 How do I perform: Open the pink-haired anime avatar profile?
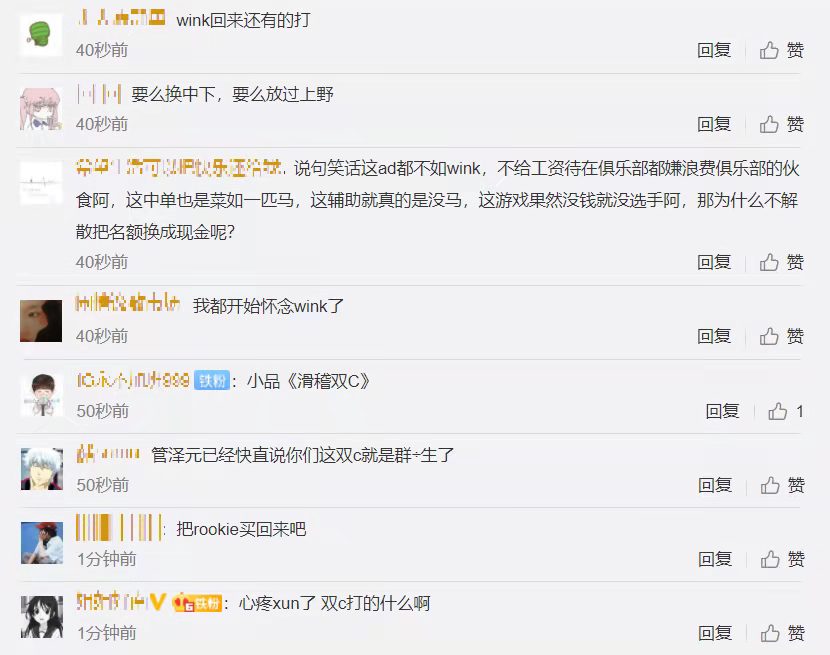tap(41, 109)
